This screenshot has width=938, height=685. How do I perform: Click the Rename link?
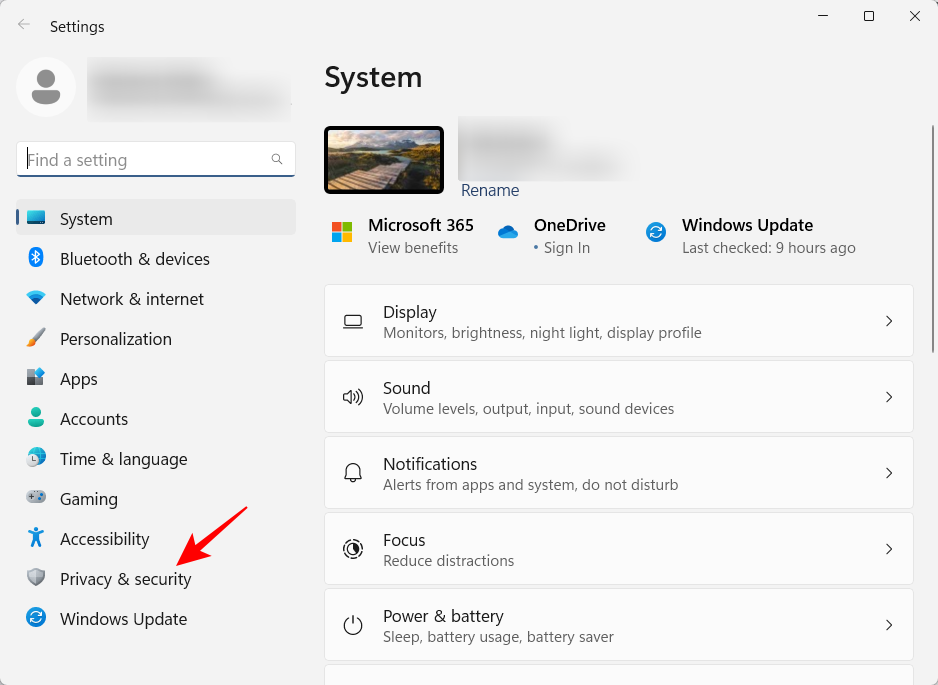[490, 190]
